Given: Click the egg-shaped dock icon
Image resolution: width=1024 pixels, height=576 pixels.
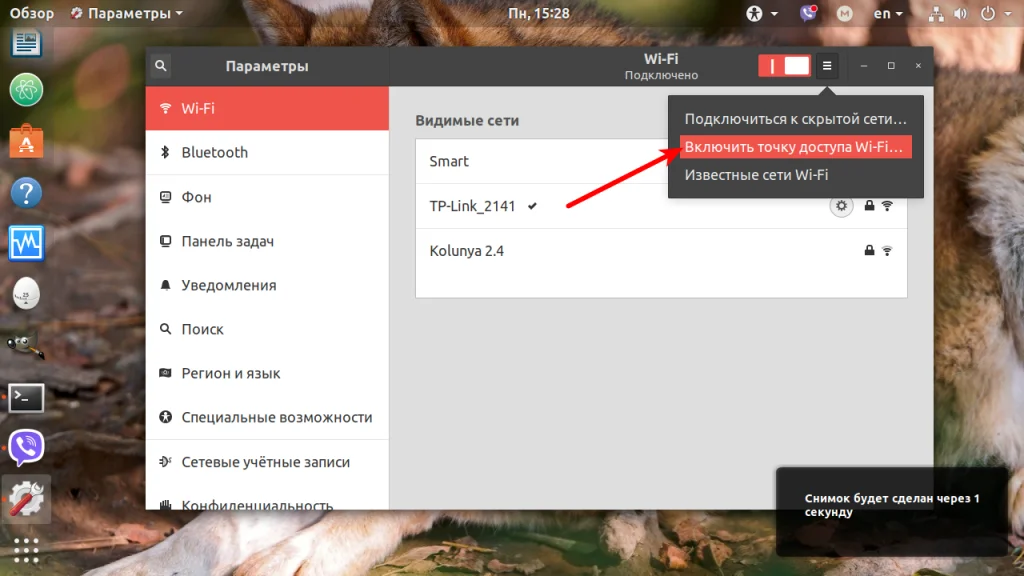Looking at the screenshot, I should (26, 294).
